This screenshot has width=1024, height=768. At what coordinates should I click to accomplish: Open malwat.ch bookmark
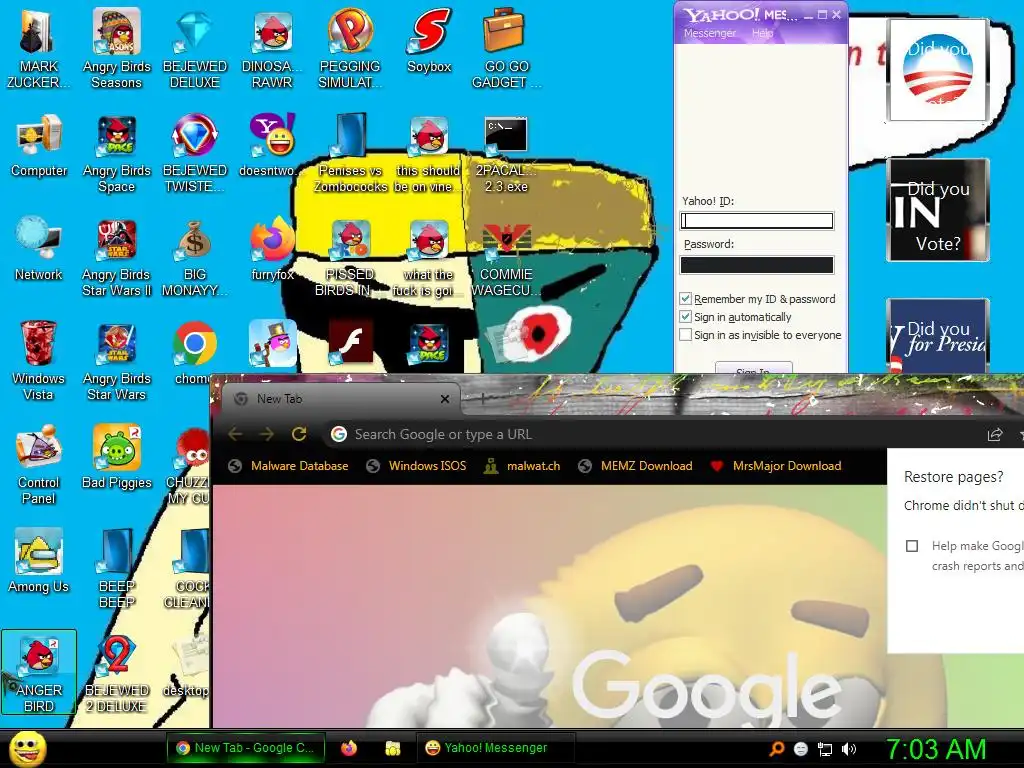coord(522,466)
